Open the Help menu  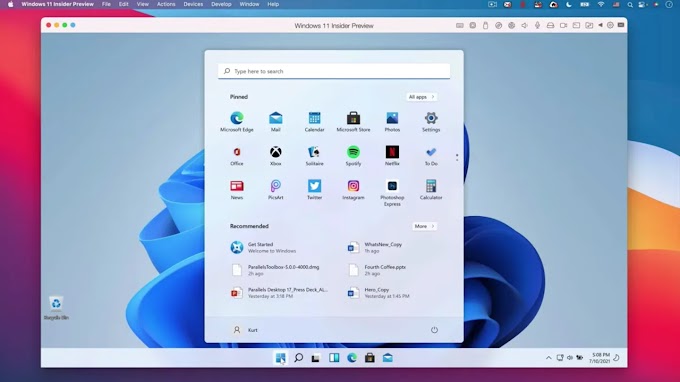point(273,4)
